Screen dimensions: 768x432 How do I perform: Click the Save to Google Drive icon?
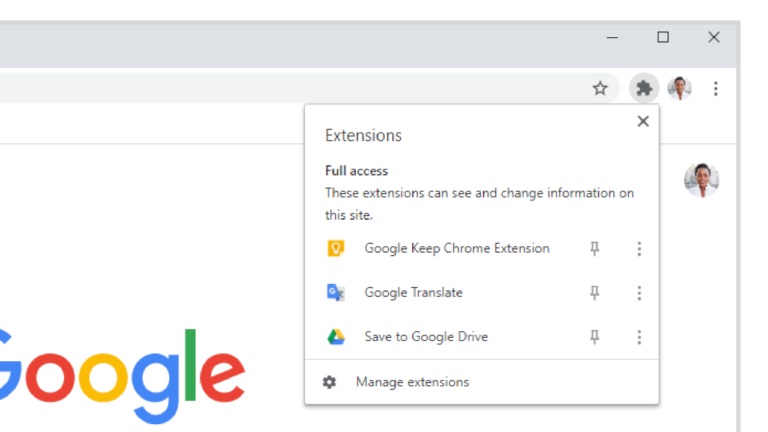336,336
